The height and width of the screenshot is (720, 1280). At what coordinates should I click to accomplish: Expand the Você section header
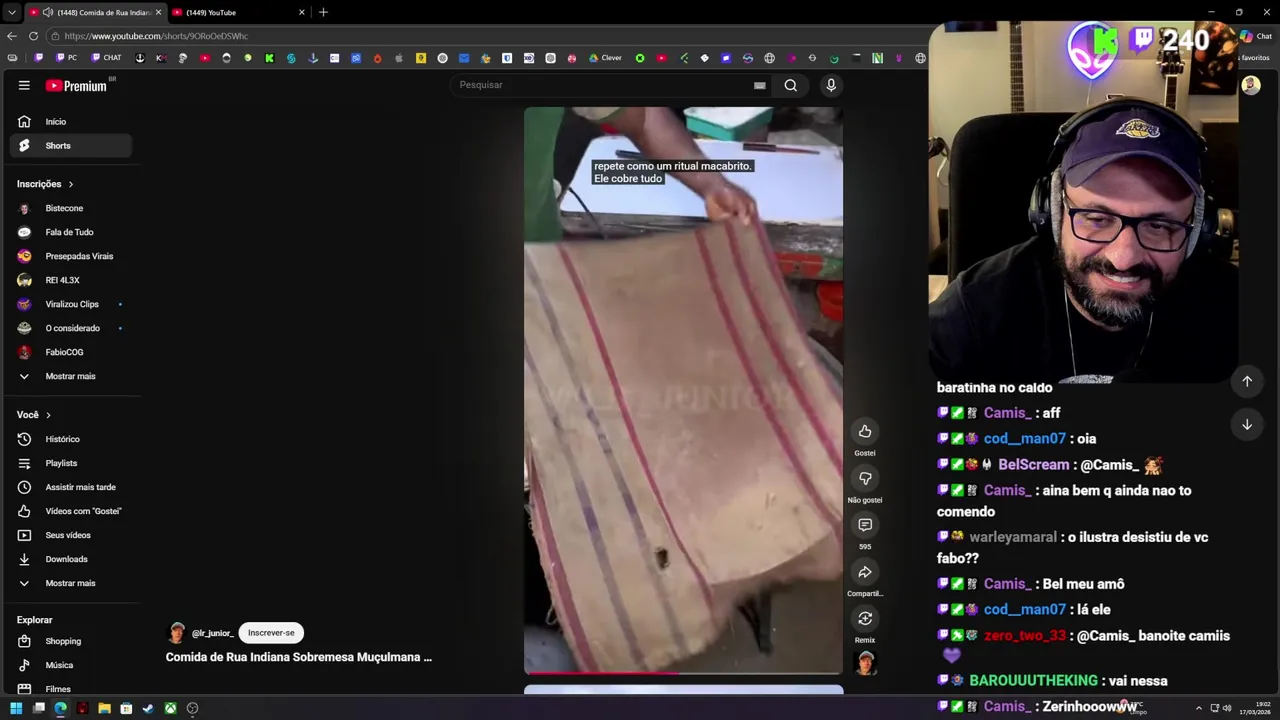pos(34,415)
